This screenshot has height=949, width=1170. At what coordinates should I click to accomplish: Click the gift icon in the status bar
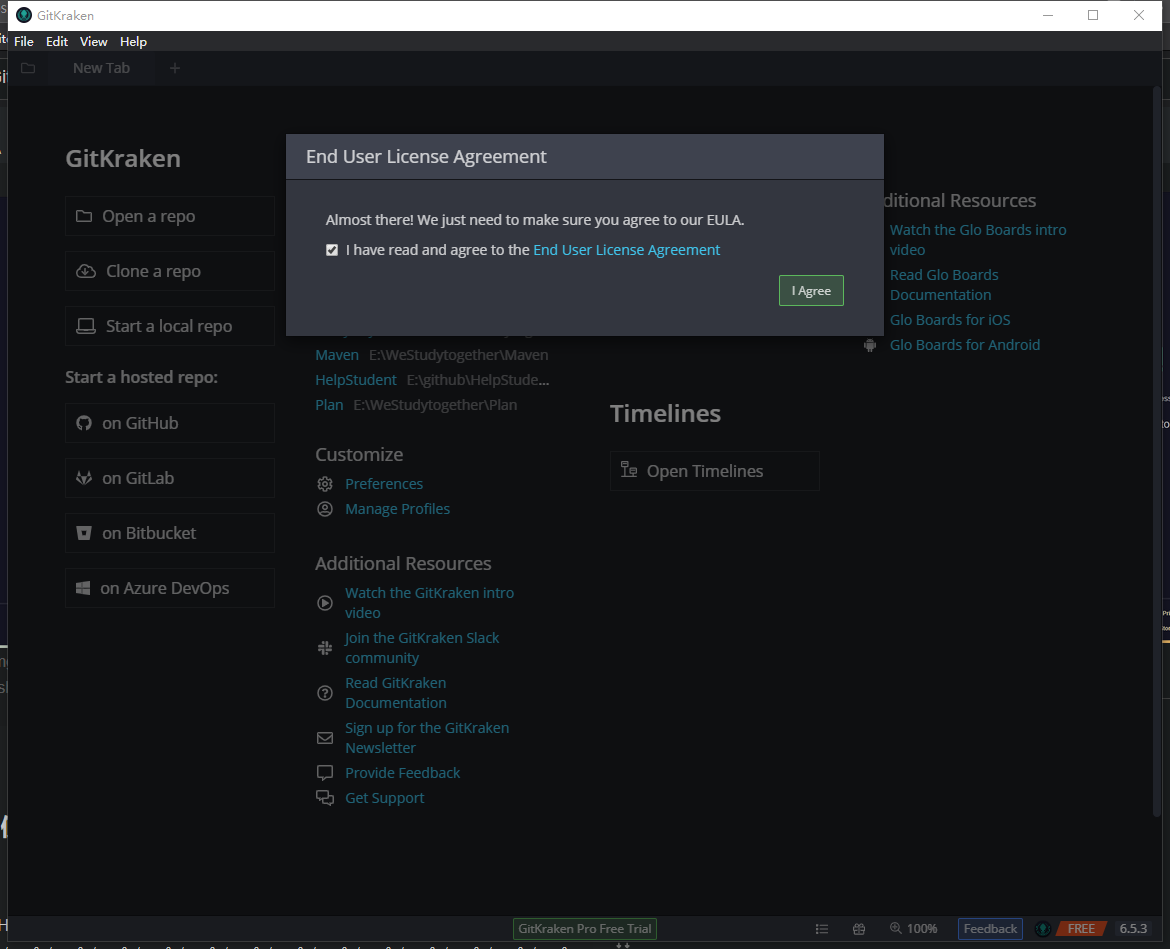pyautogui.click(x=858, y=928)
